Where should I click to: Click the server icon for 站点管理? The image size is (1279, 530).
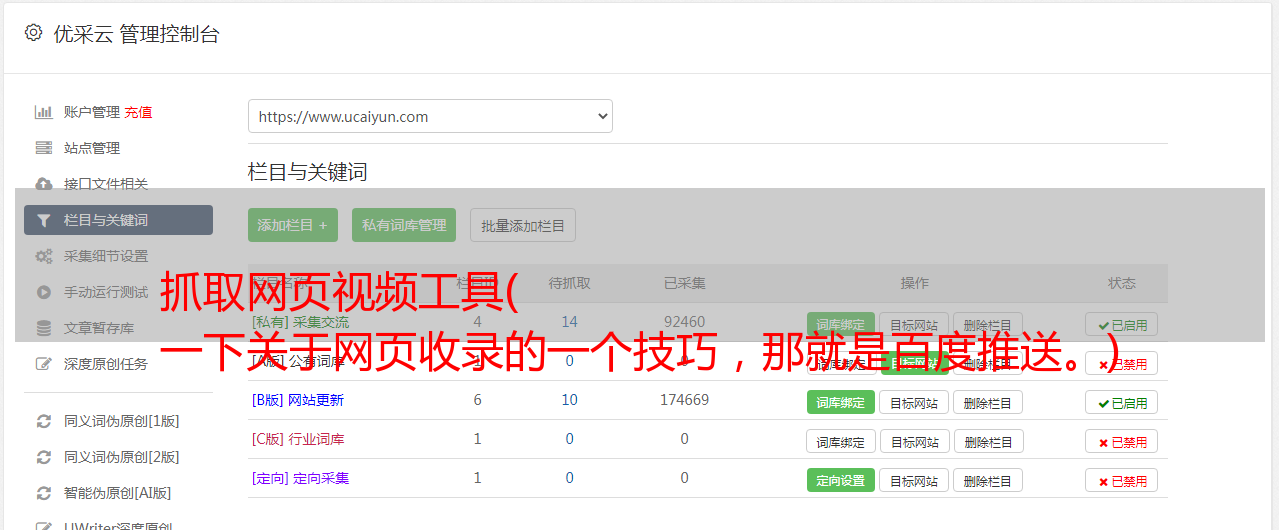pyautogui.click(x=44, y=148)
